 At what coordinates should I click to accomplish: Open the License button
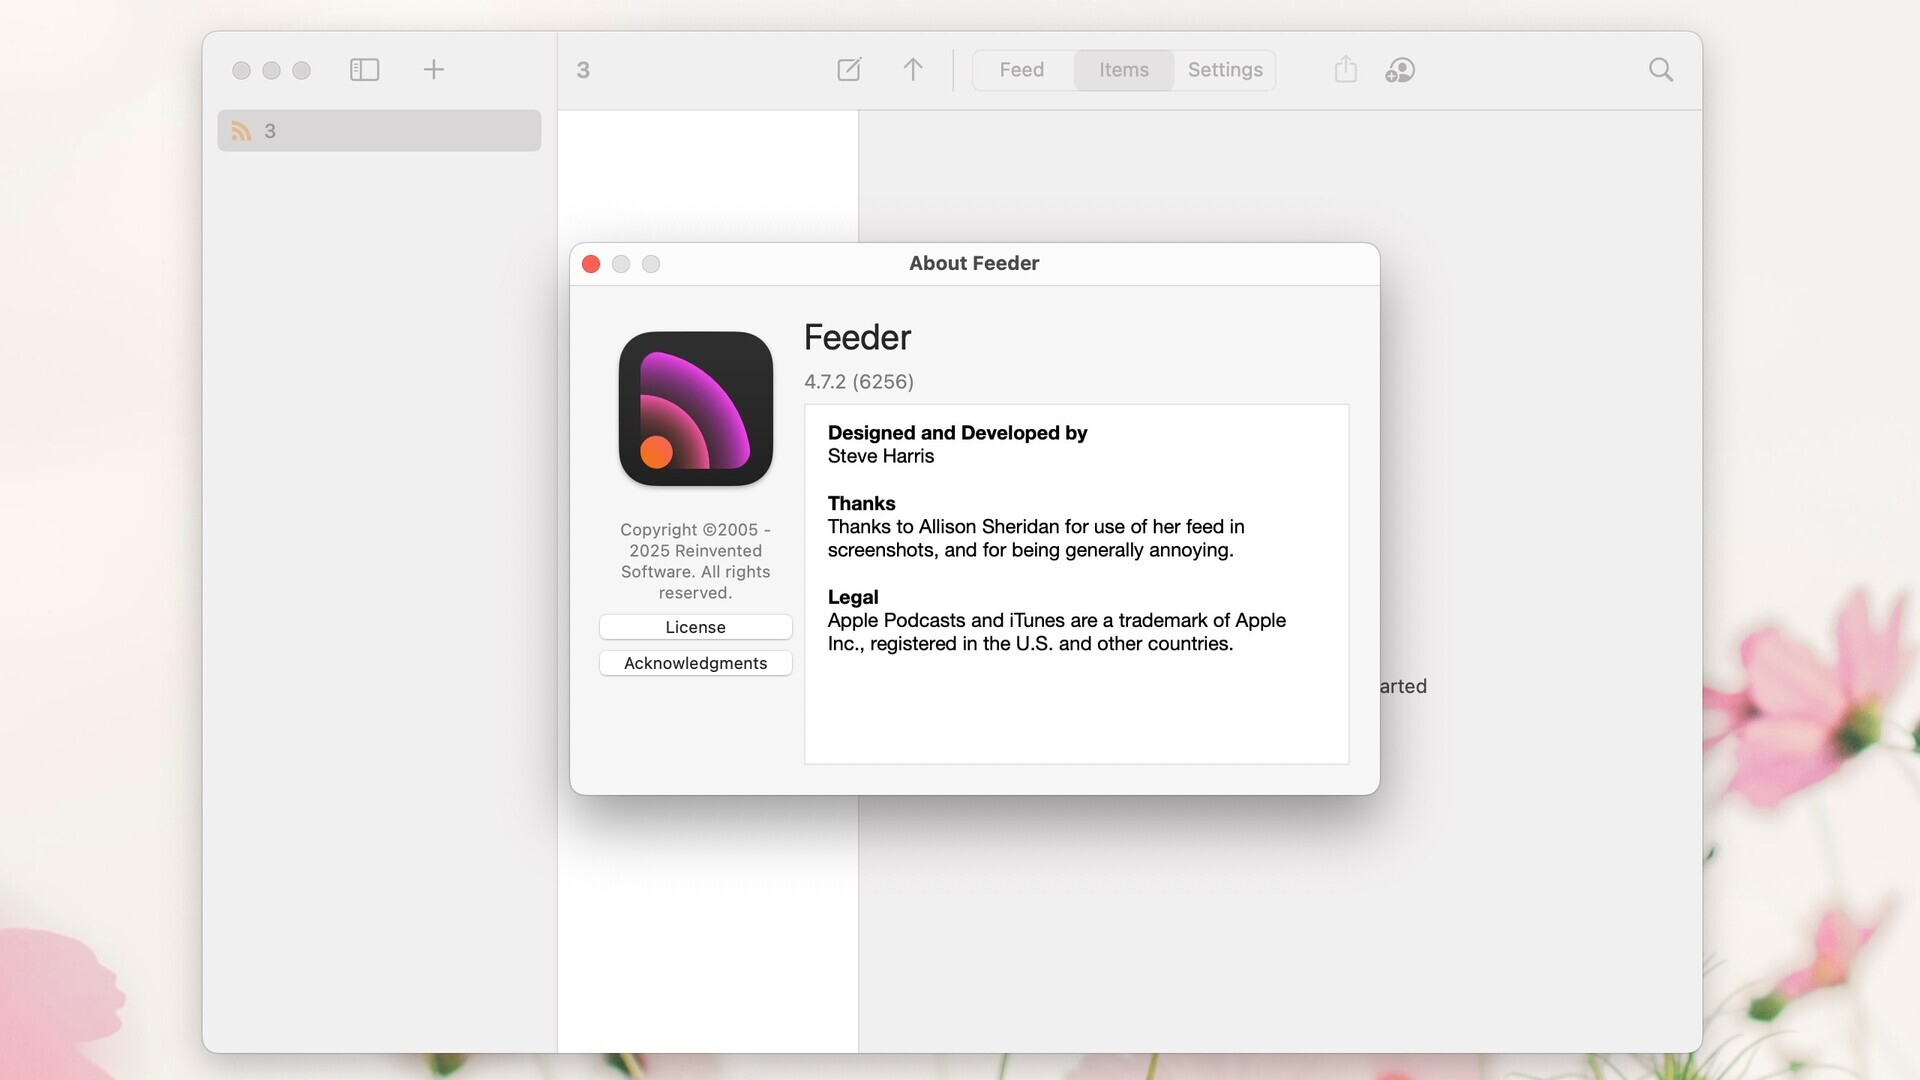[696, 627]
